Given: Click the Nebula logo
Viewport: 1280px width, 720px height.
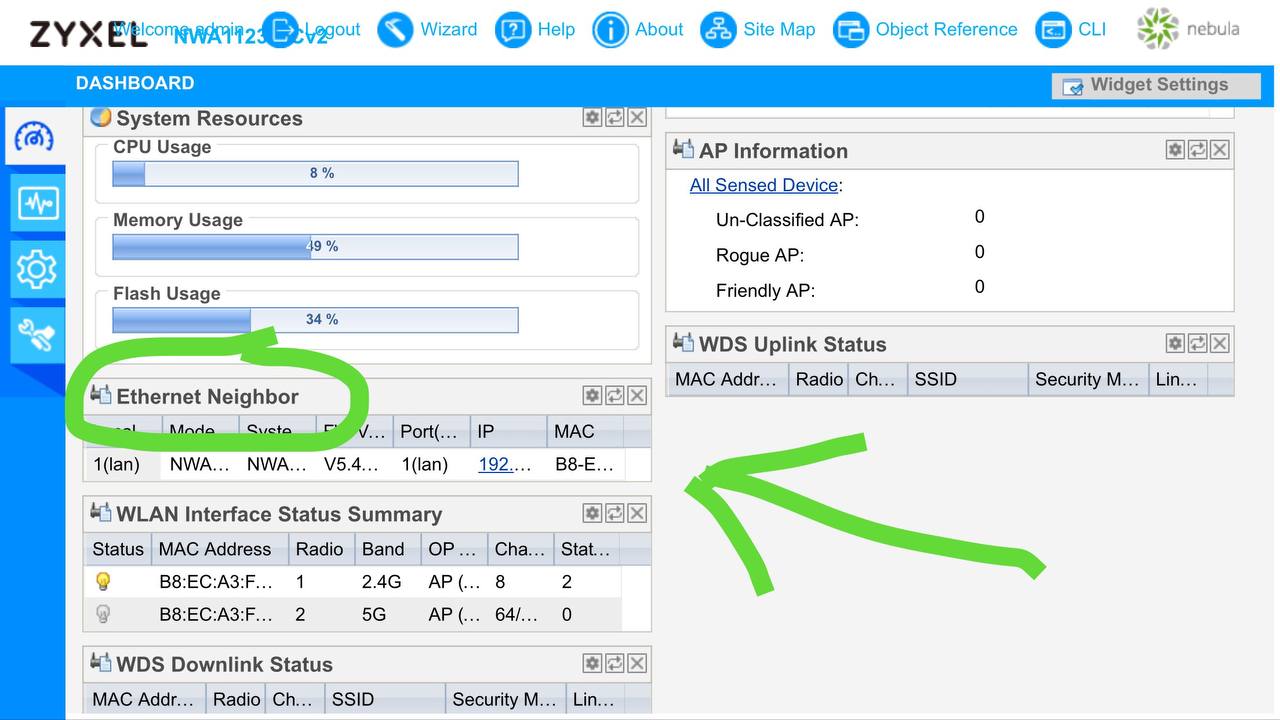Looking at the screenshot, I should point(1188,29).
